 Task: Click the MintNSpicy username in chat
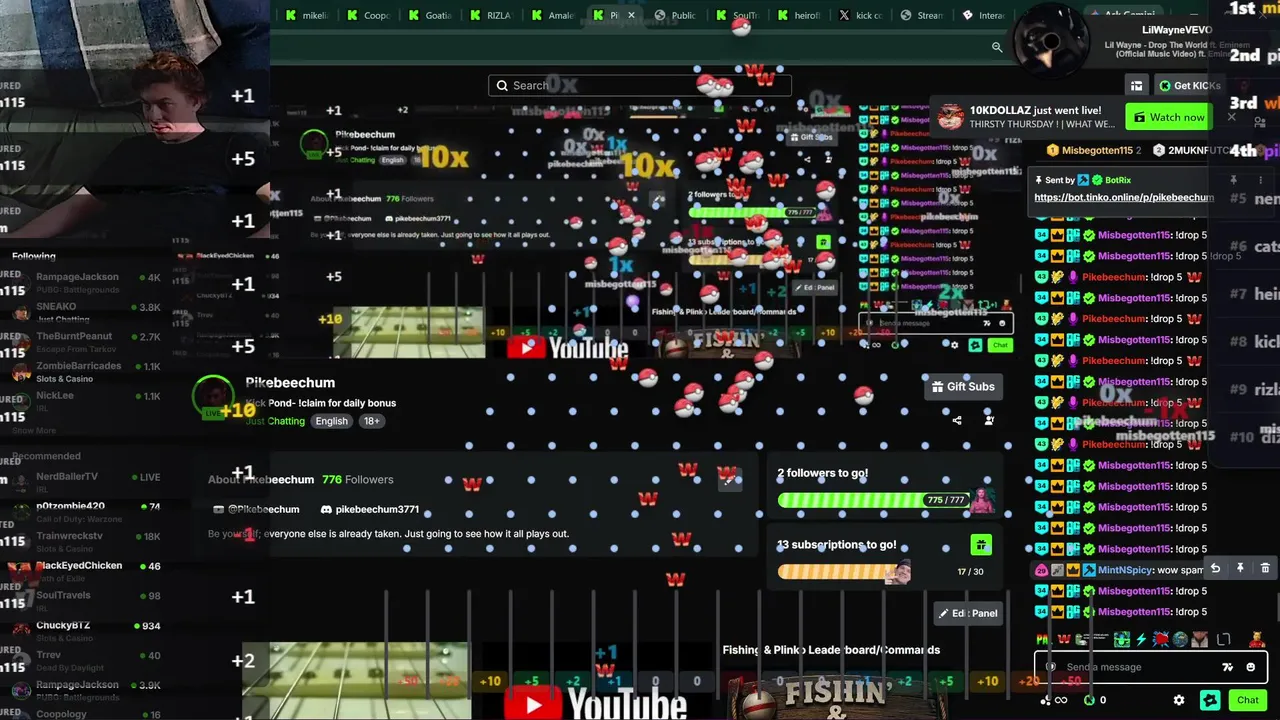(1124, 570)
